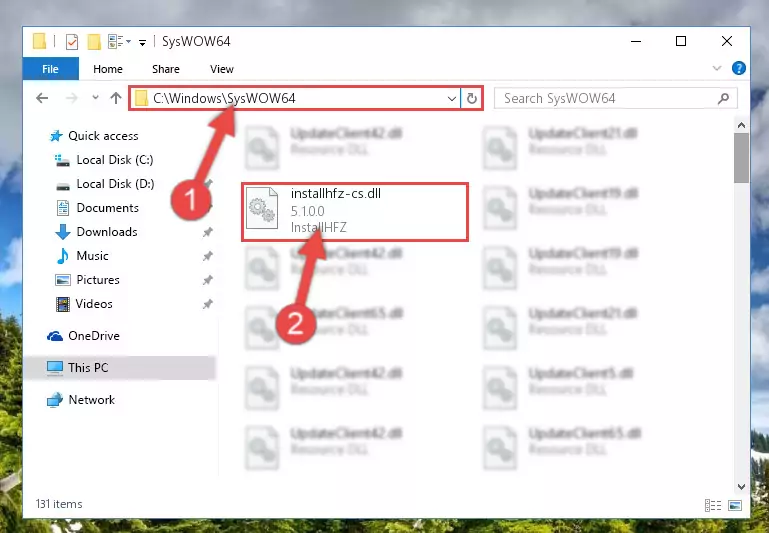
Task: Click the scrollbar up arrow
Action: (x=741, y=125)
